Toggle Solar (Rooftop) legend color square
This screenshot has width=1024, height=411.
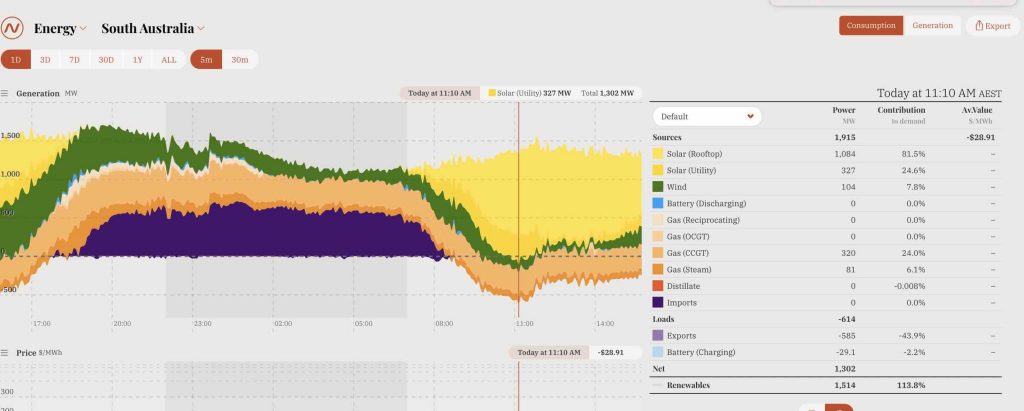658,154
